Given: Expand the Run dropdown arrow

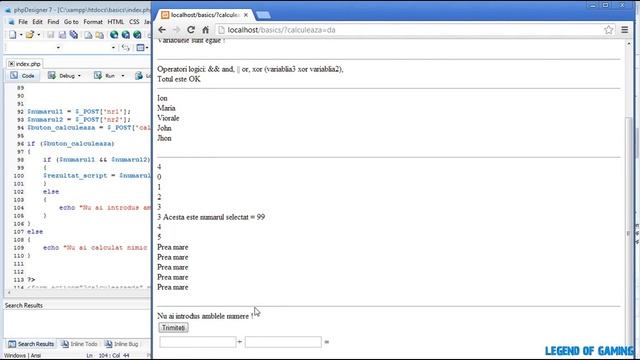Looking at the screenshot, I should point(122,76).
